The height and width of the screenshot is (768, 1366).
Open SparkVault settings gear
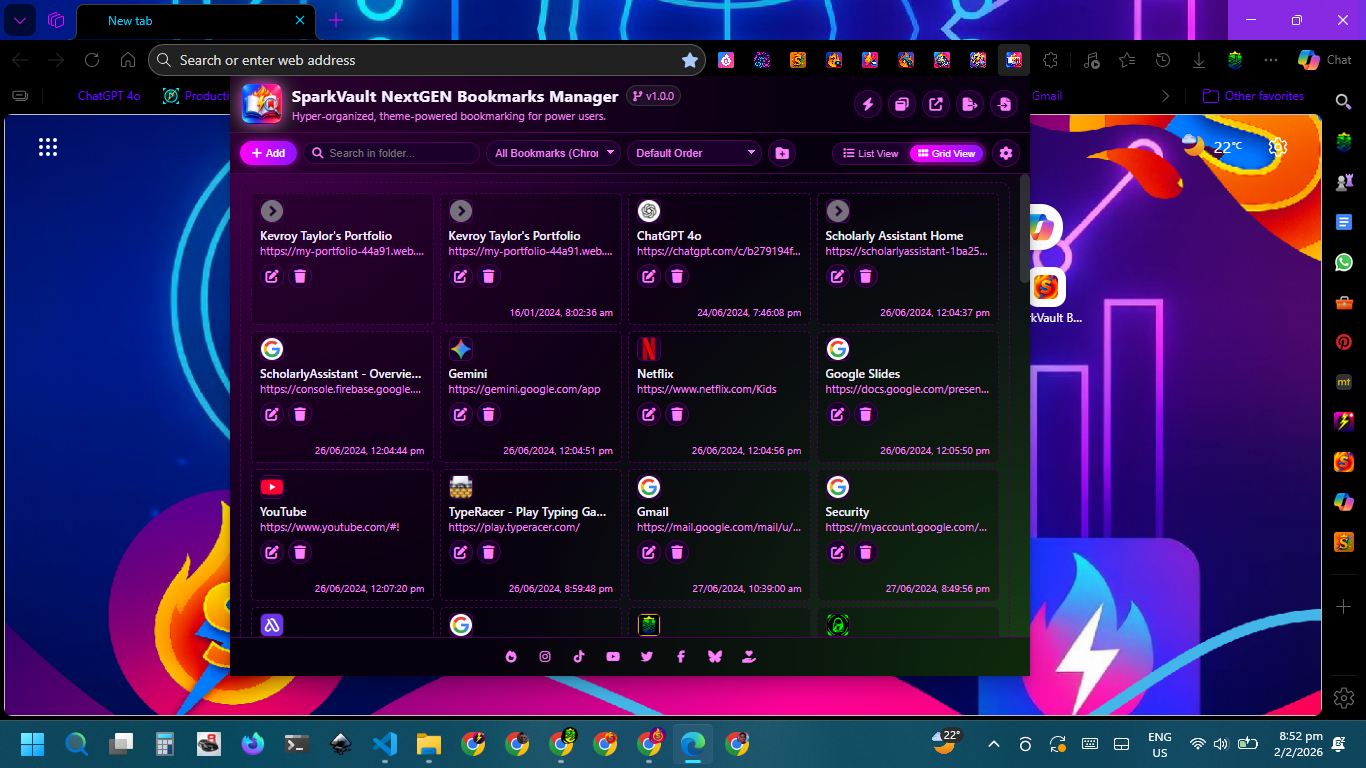click(x=1006, y=153)
